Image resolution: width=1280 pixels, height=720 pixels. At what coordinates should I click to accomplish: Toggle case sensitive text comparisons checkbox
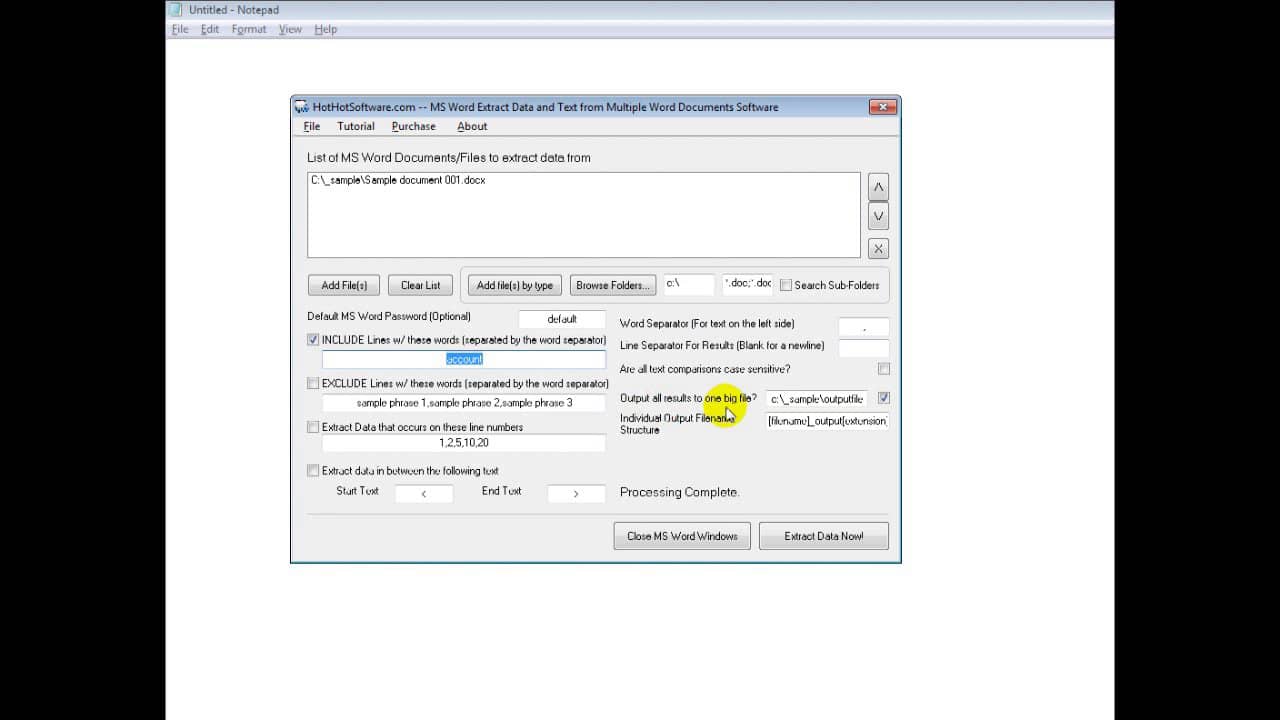click(x=883, y=369)
